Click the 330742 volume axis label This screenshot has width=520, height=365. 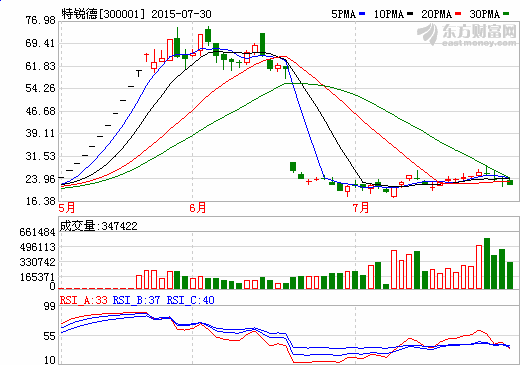(x=37, y=262)
